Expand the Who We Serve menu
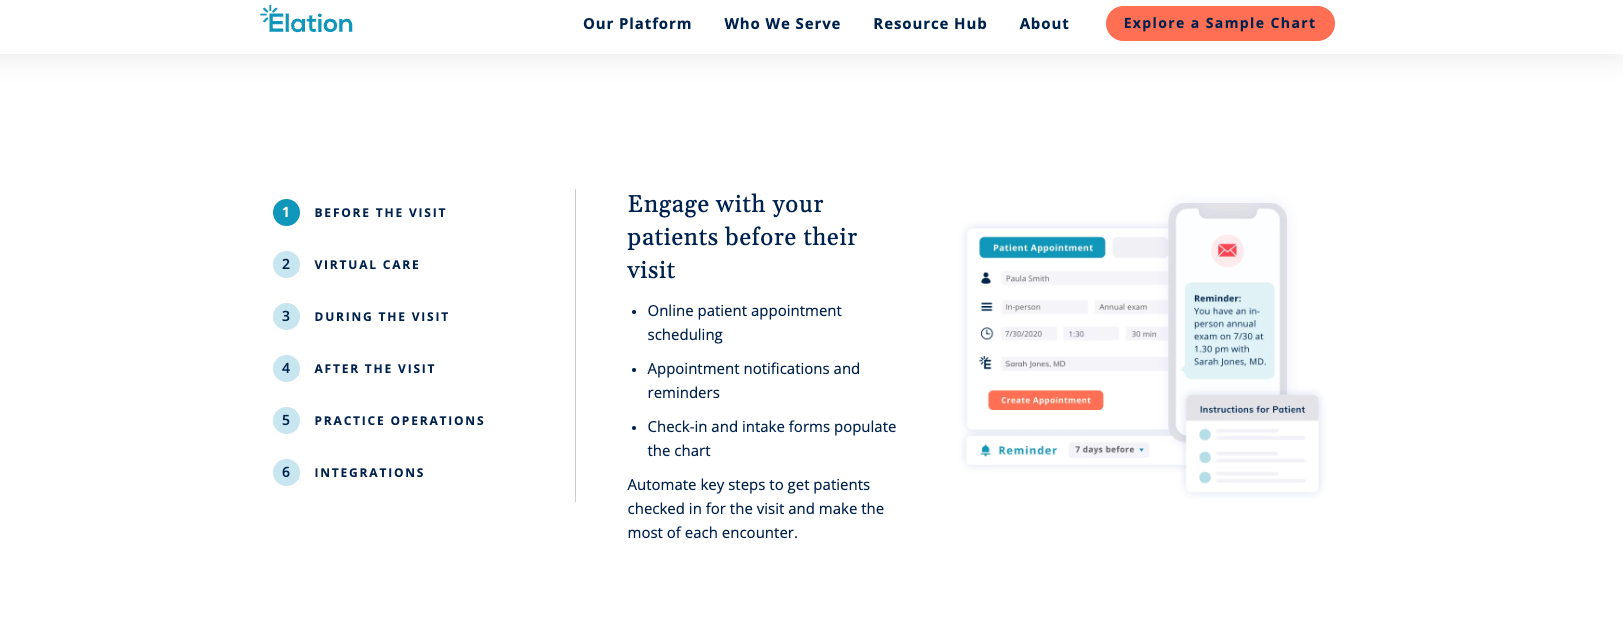1623x635 pixels. [x=782, y=24]
